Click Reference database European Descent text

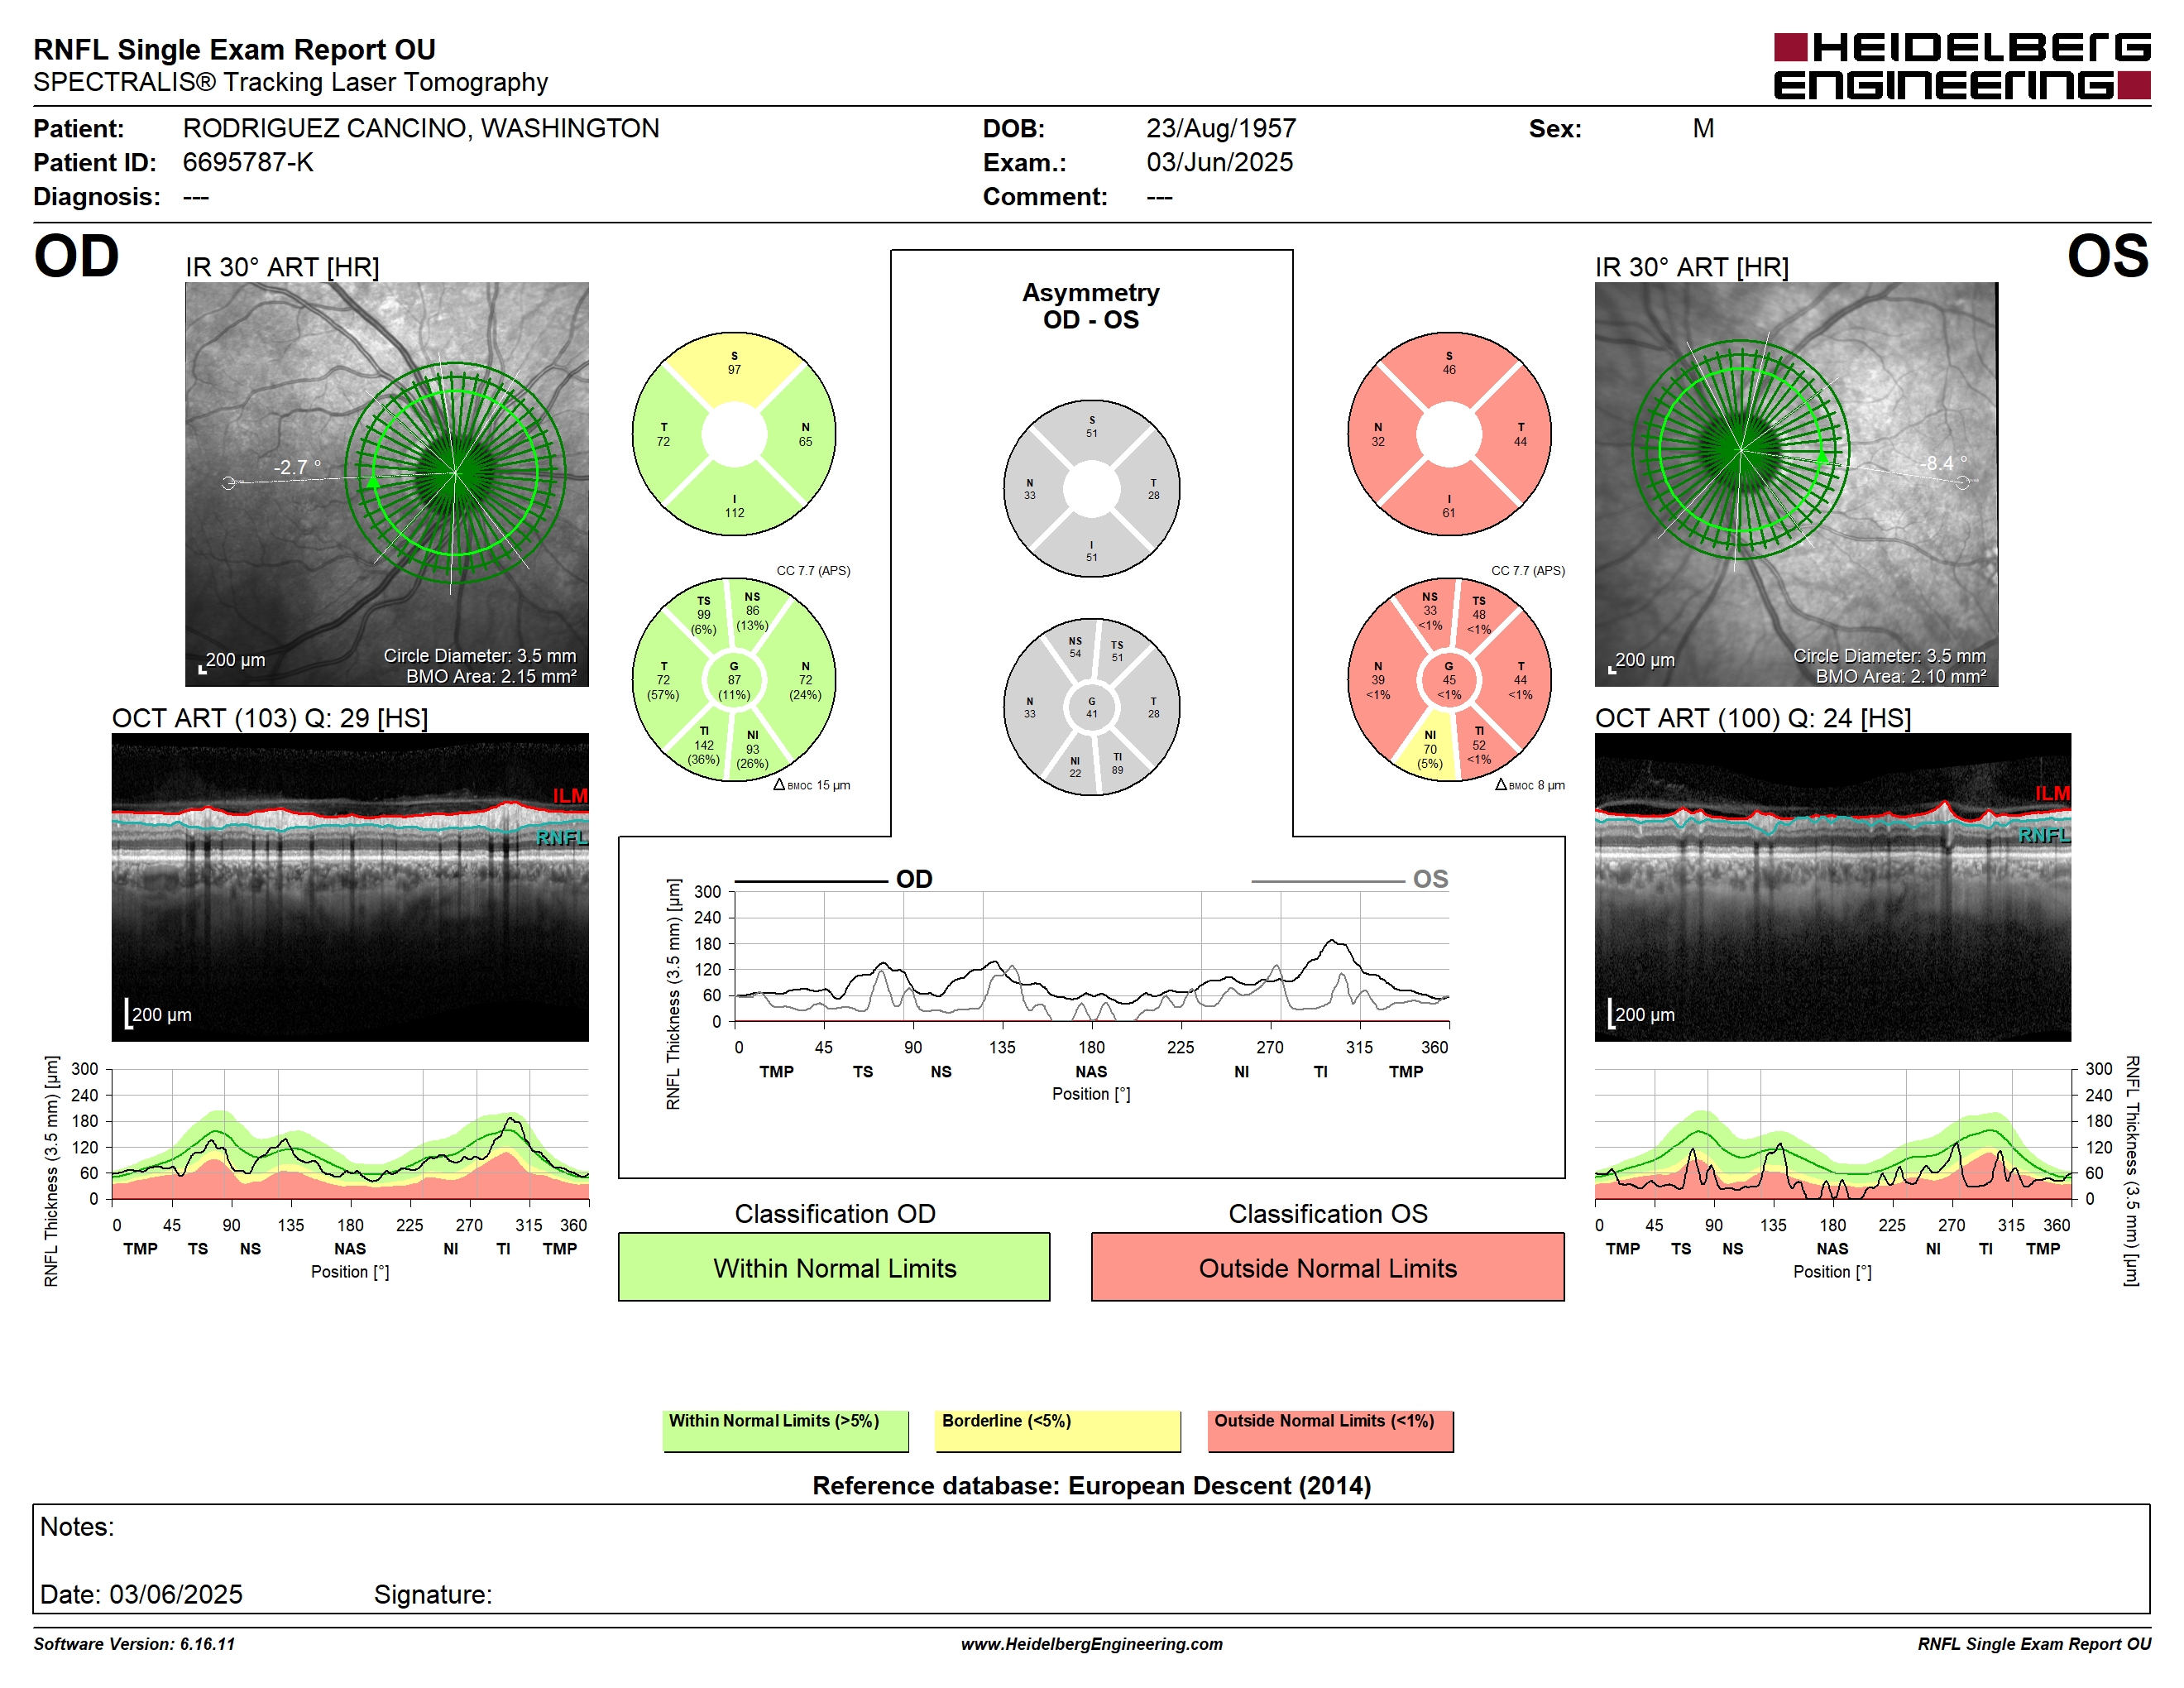(1091, 1485)
